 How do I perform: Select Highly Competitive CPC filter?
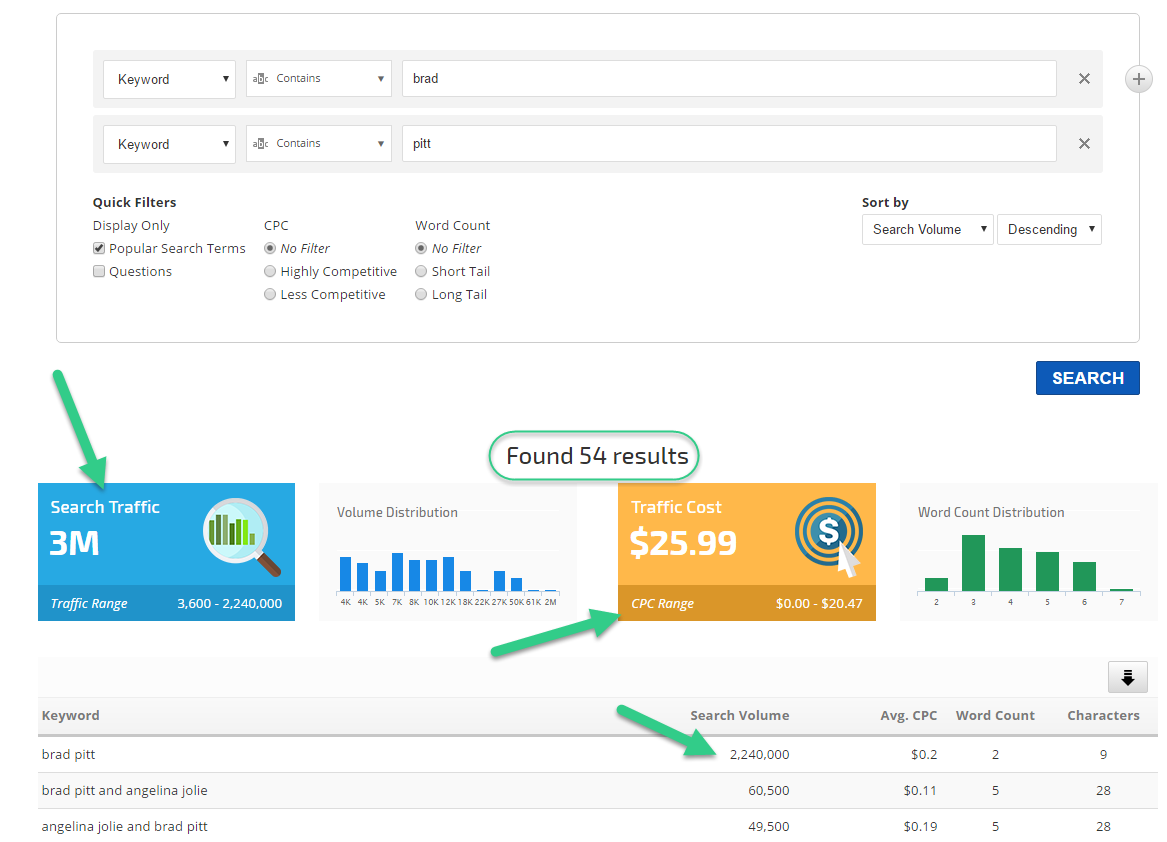coord(270,272)
